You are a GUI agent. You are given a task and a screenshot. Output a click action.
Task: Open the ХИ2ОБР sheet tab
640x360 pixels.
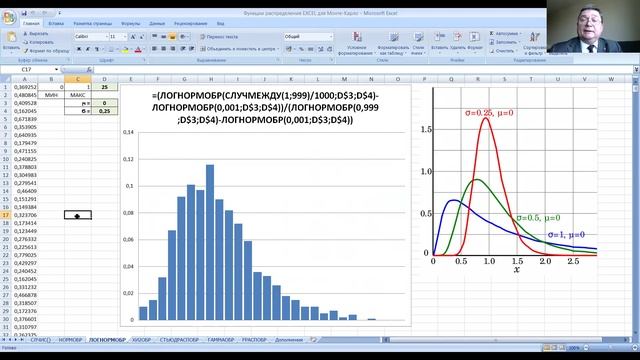point(142,340)
